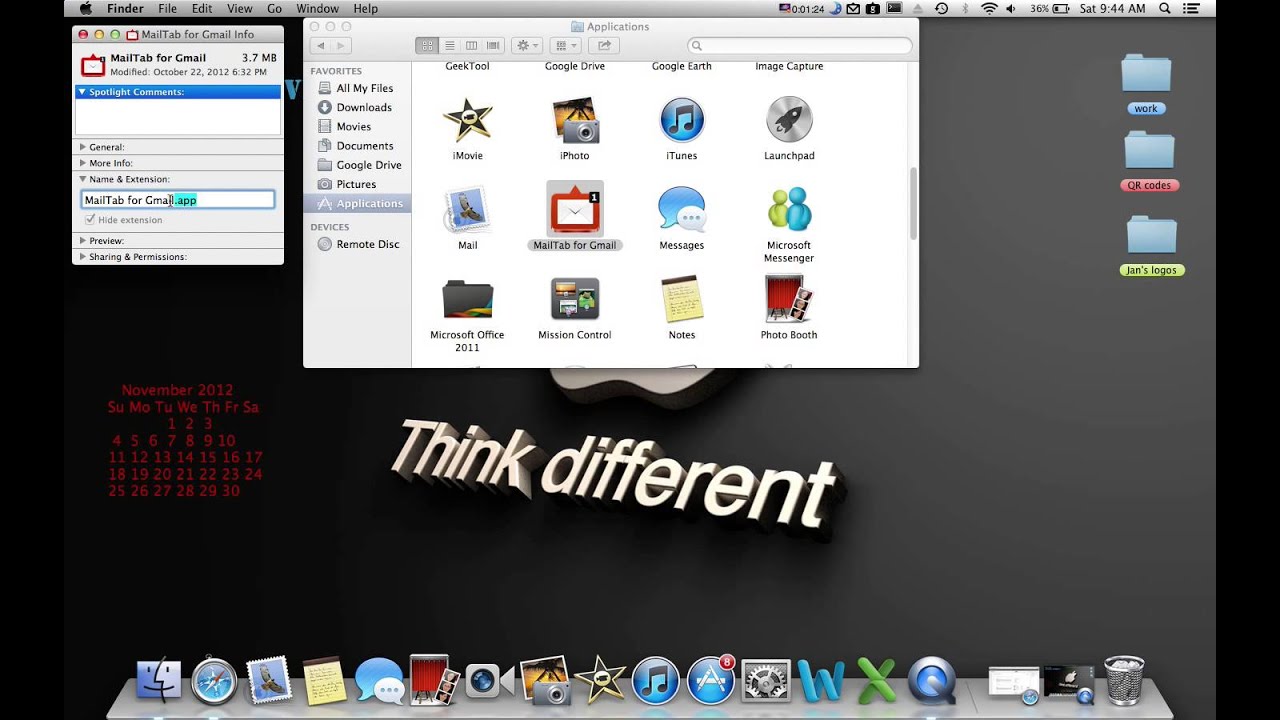Expand the Sharing & Permissions section
Viewport: 1280px width, 720px height.
coord(83,257)
